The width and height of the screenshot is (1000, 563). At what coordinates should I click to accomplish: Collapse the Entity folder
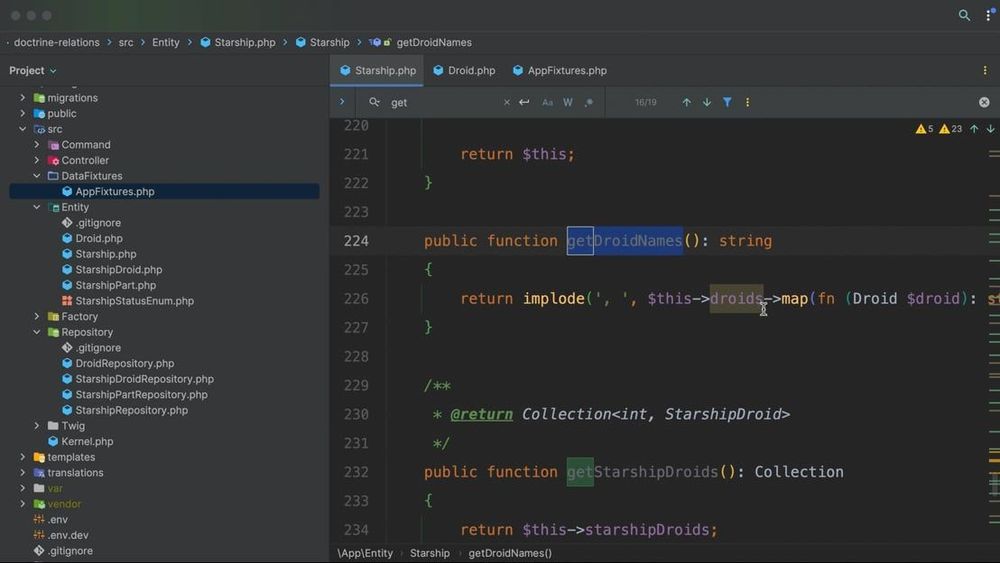(x=37, y=207)
